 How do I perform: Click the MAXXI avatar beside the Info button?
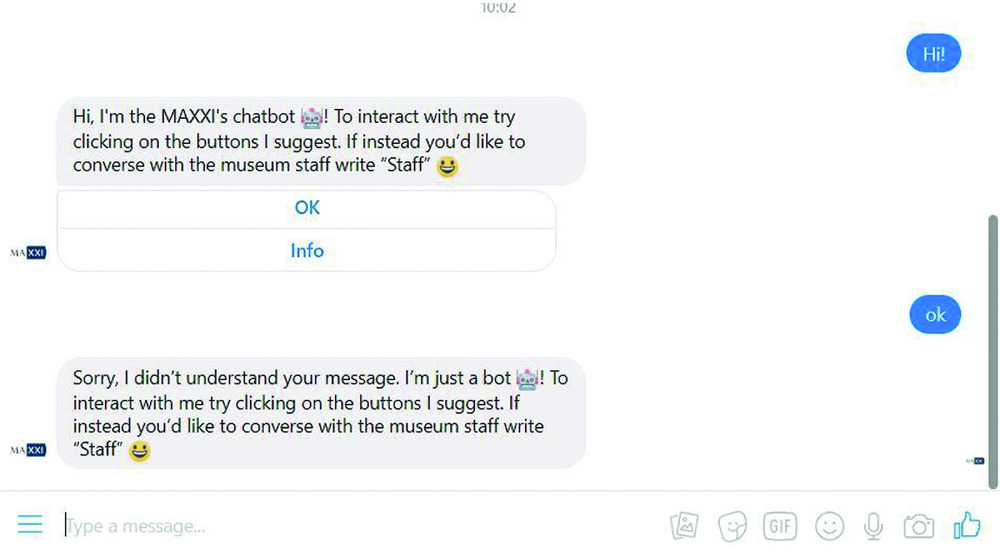click(x=29, y=253)
